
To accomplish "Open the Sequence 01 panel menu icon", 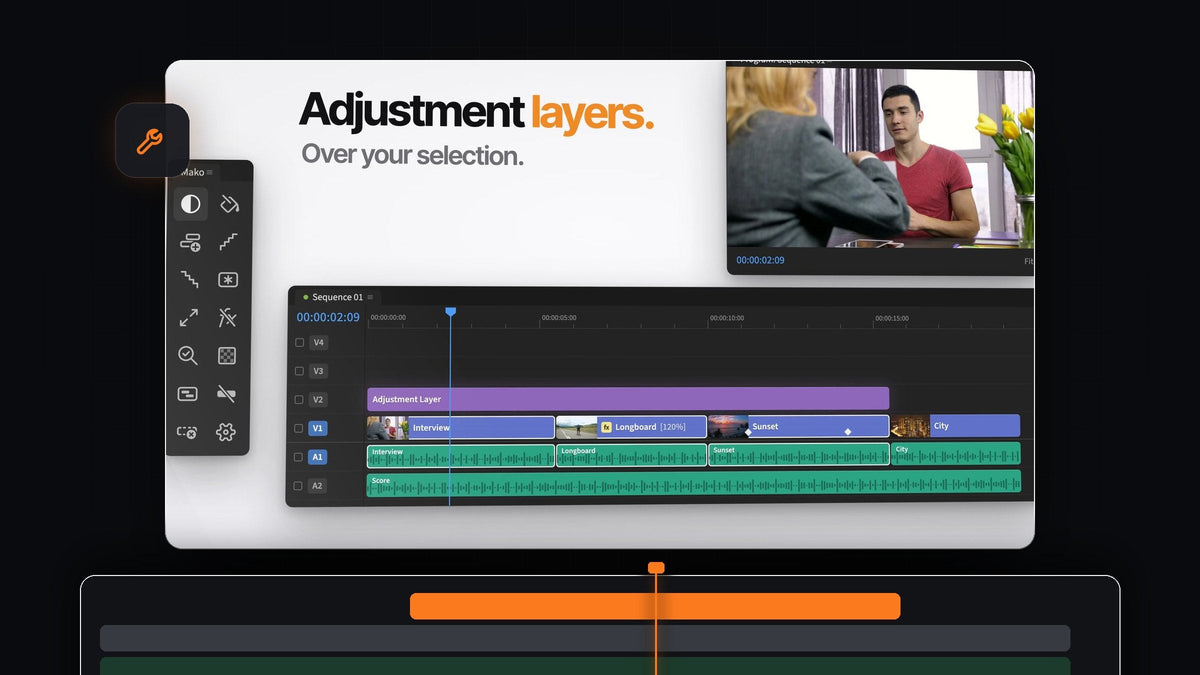I will coord(370,297).
